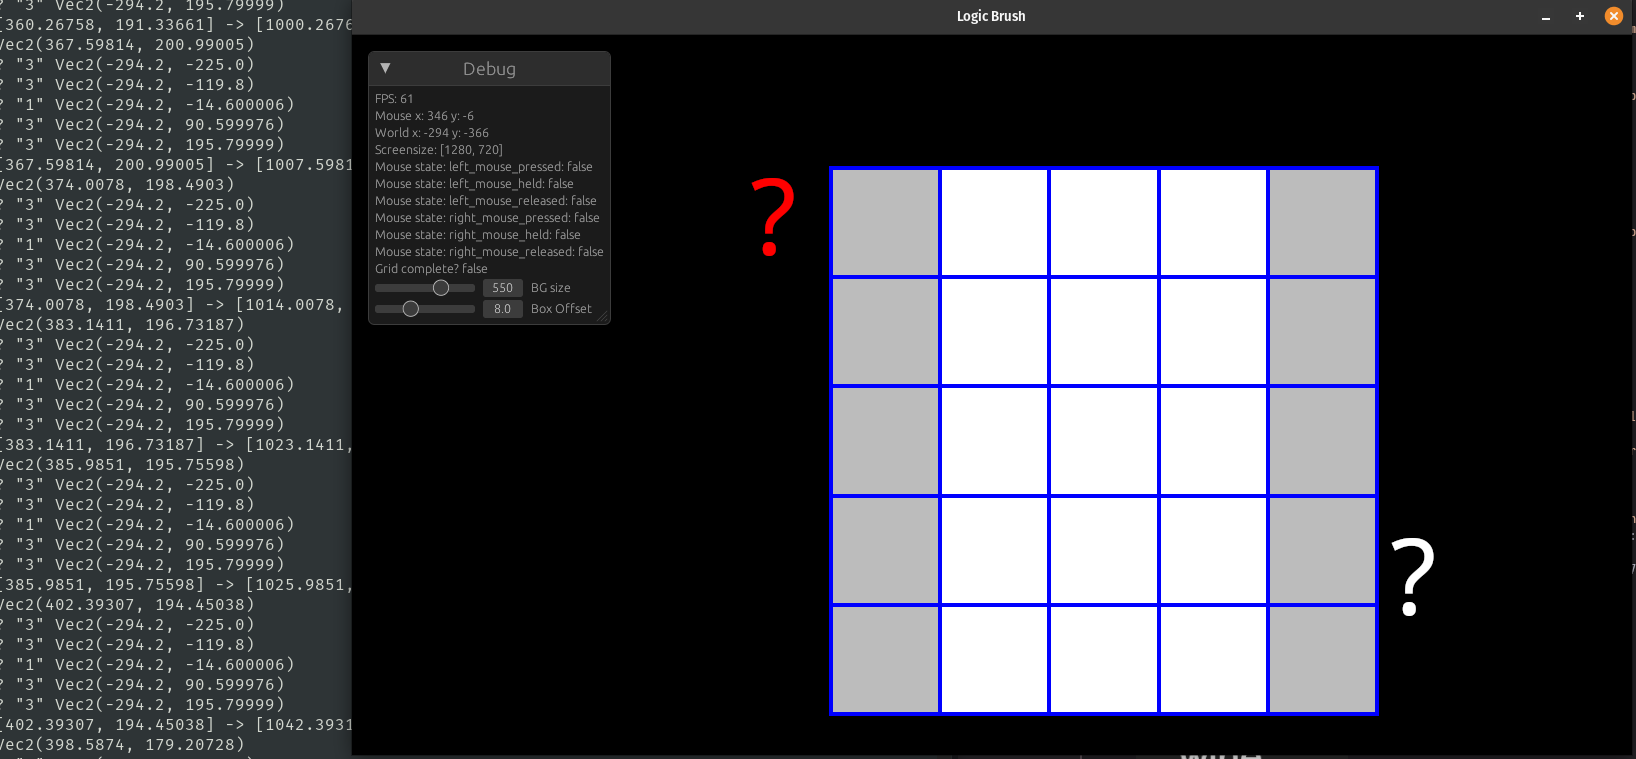The height and width of the screenshot is (759, 1636).
Task: Click the red question mark beside the grid
Action: click(x=772, y=215)
